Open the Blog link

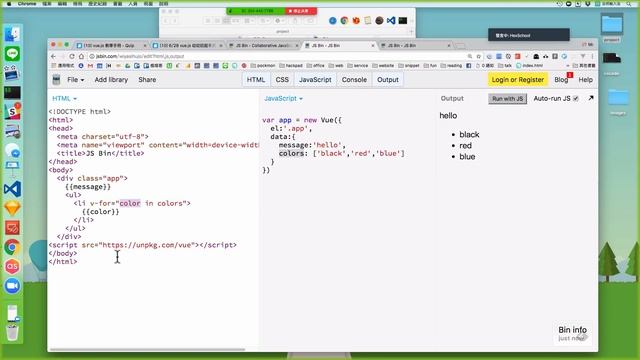(561, 80)
